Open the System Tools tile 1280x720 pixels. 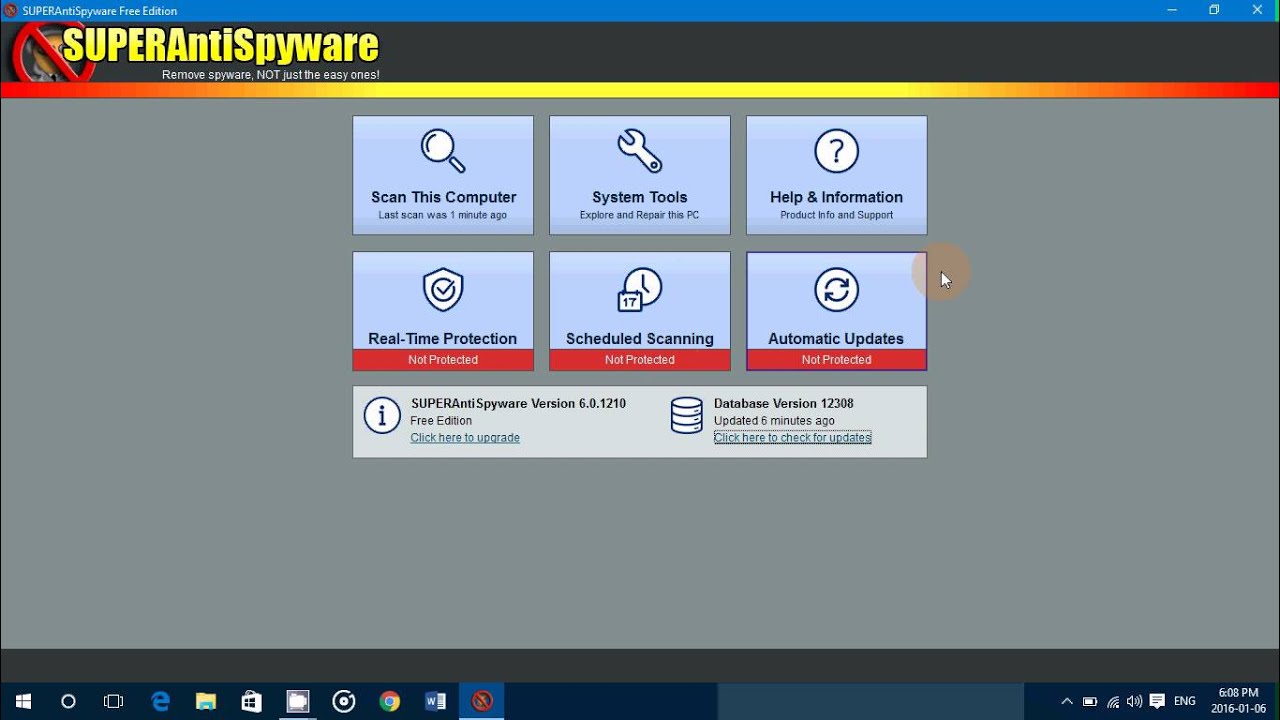point(640,175)
